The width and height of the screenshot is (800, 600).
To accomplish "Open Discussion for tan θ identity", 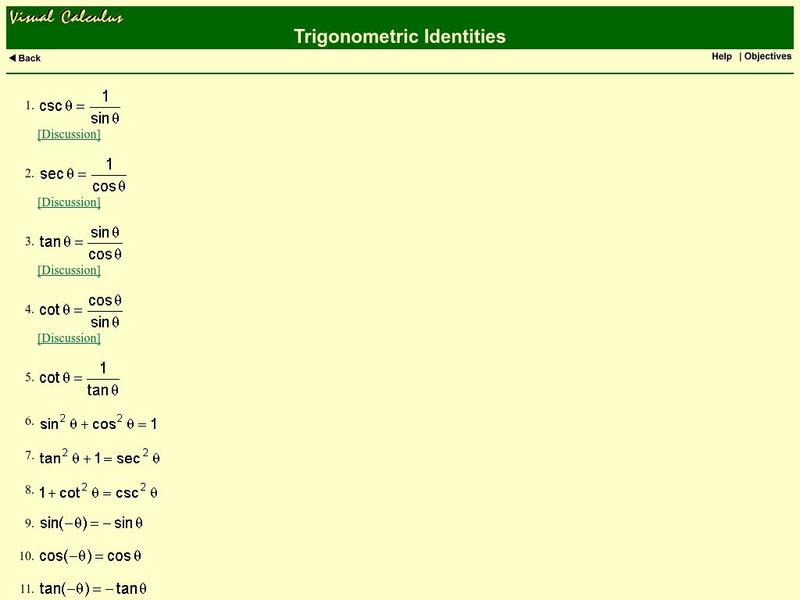I will [x=69, y=270].
